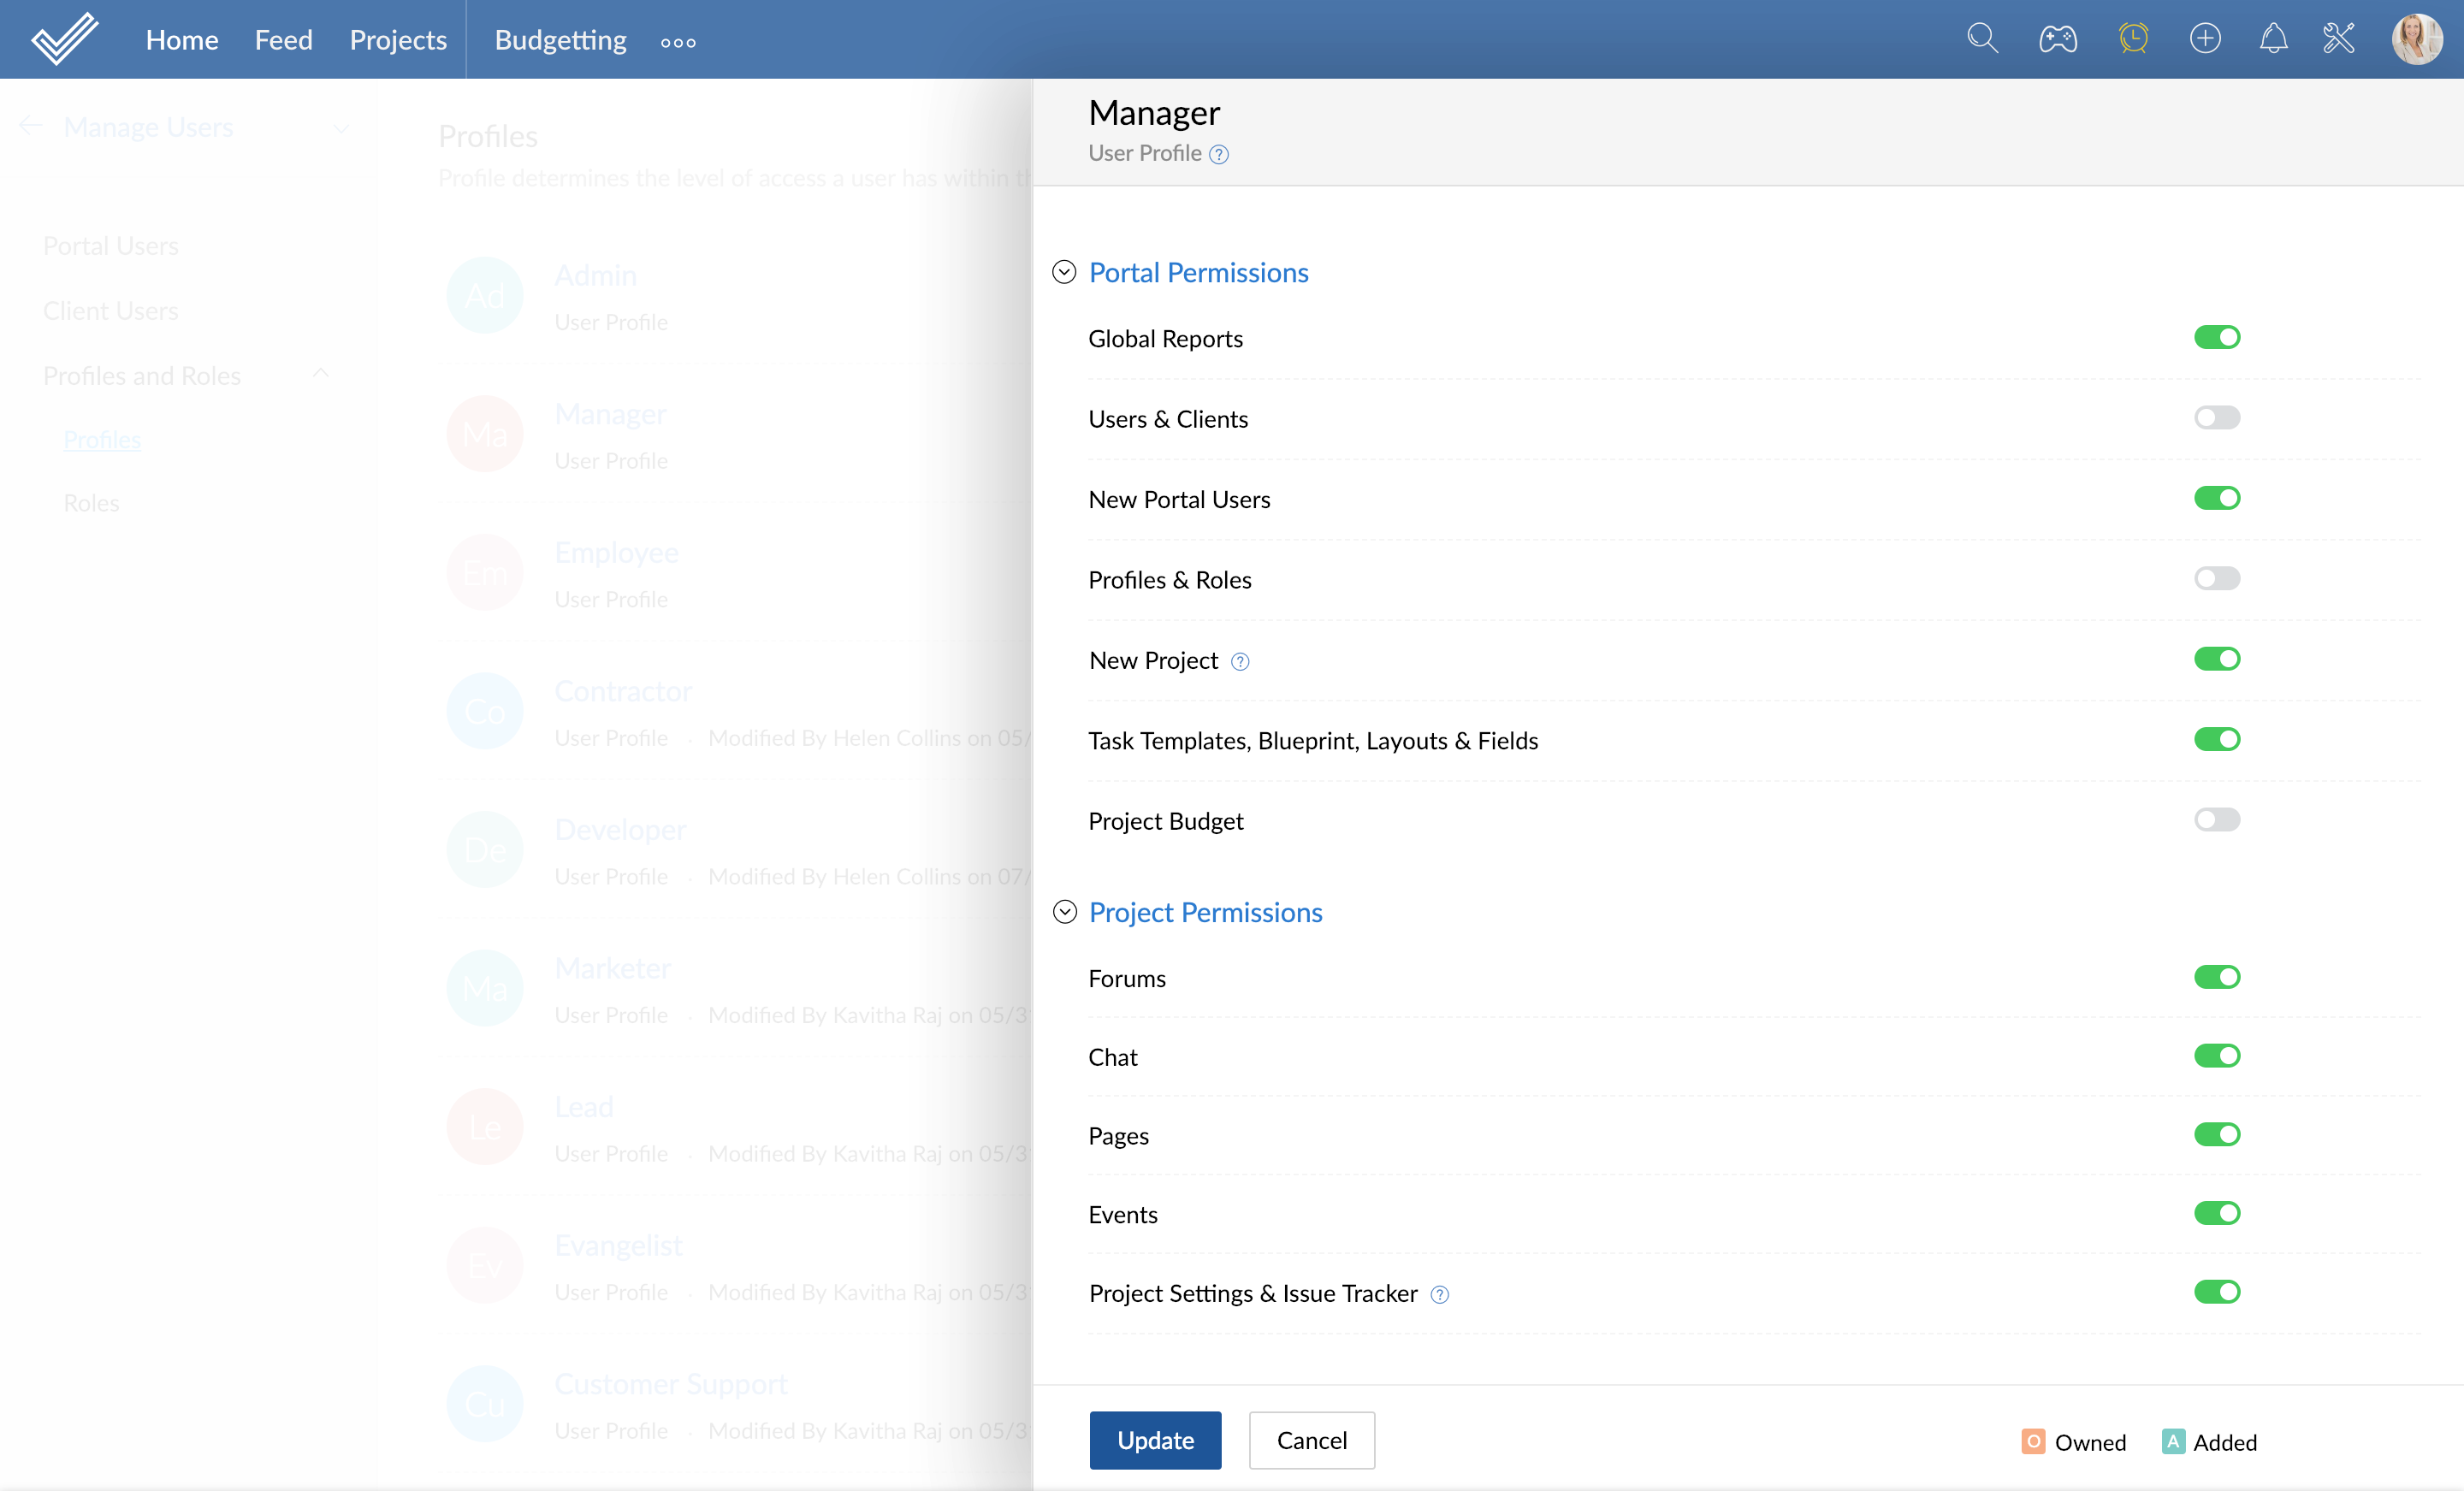Enable Project Budget permission
Image resolution: width=2464 pixels, height=1491 pixels.
click(x=2217, y=820)
